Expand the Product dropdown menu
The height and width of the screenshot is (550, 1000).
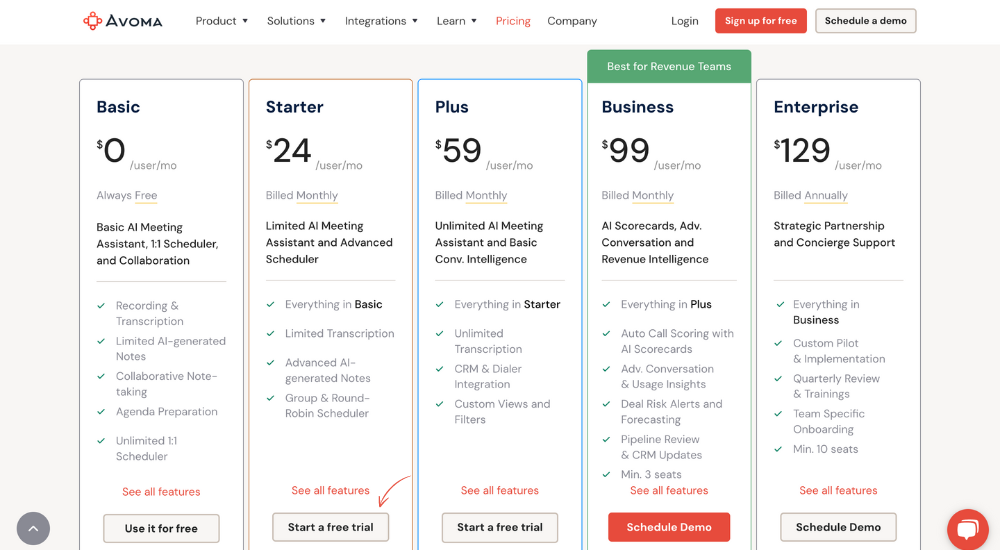pos(221,21)
